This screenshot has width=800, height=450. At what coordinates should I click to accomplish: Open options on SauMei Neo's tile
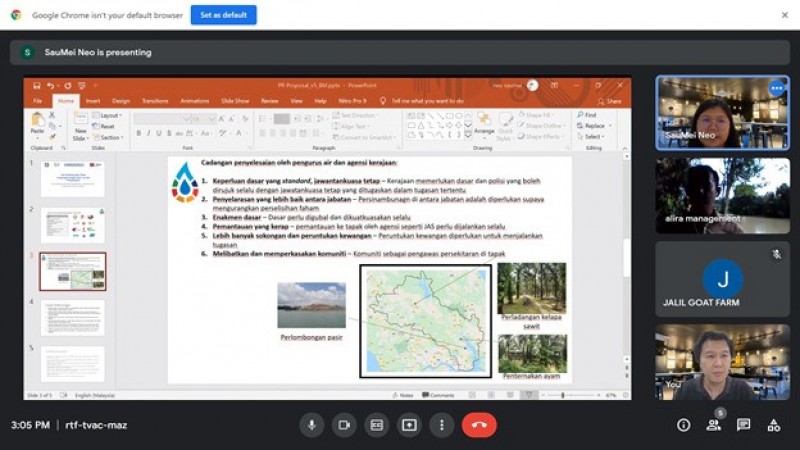(x=776, y=89)
